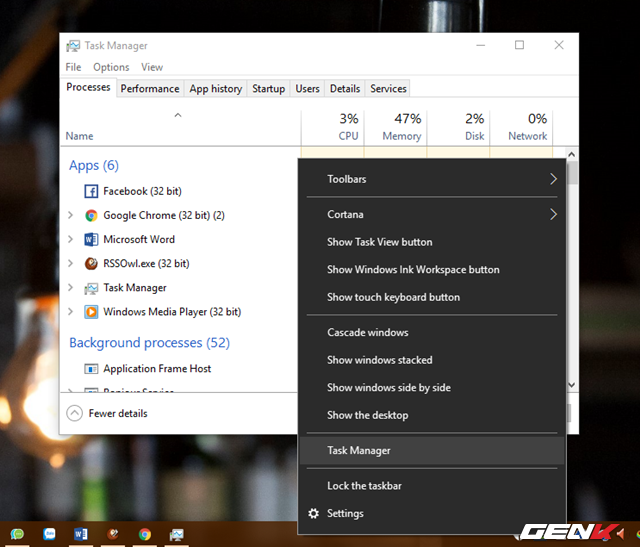The height and width of the screenshot is (547, 640).
Task: Expand the RSSOwl.exe process group
Action: [70, 263]
